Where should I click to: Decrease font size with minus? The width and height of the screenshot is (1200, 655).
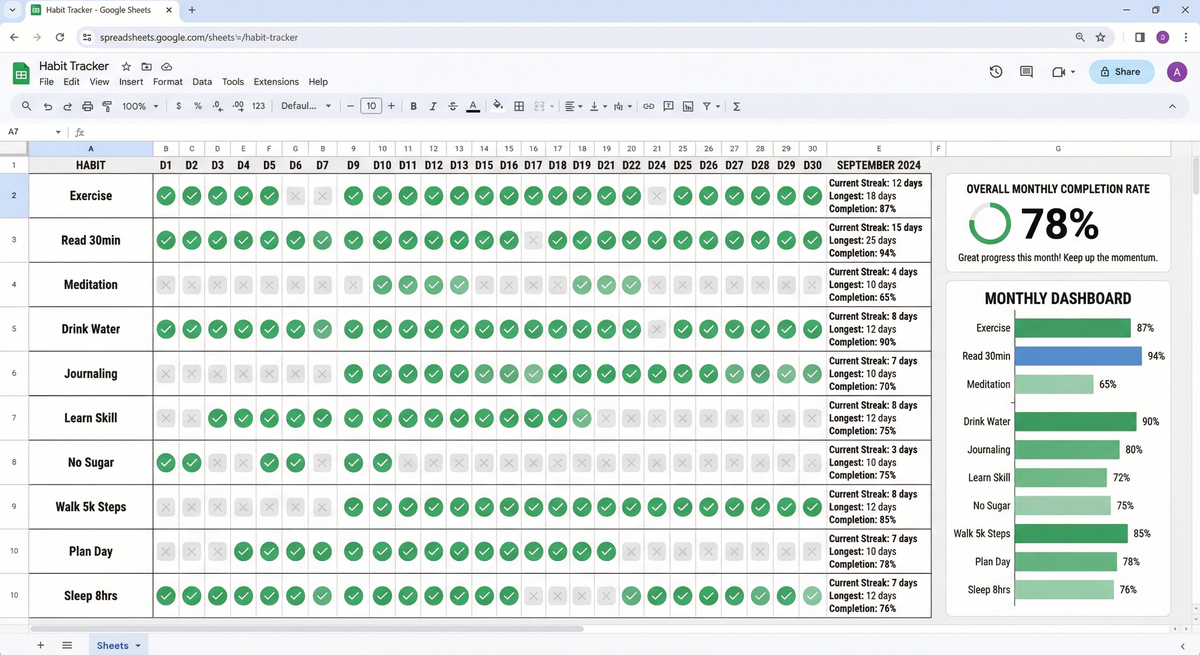350,106
